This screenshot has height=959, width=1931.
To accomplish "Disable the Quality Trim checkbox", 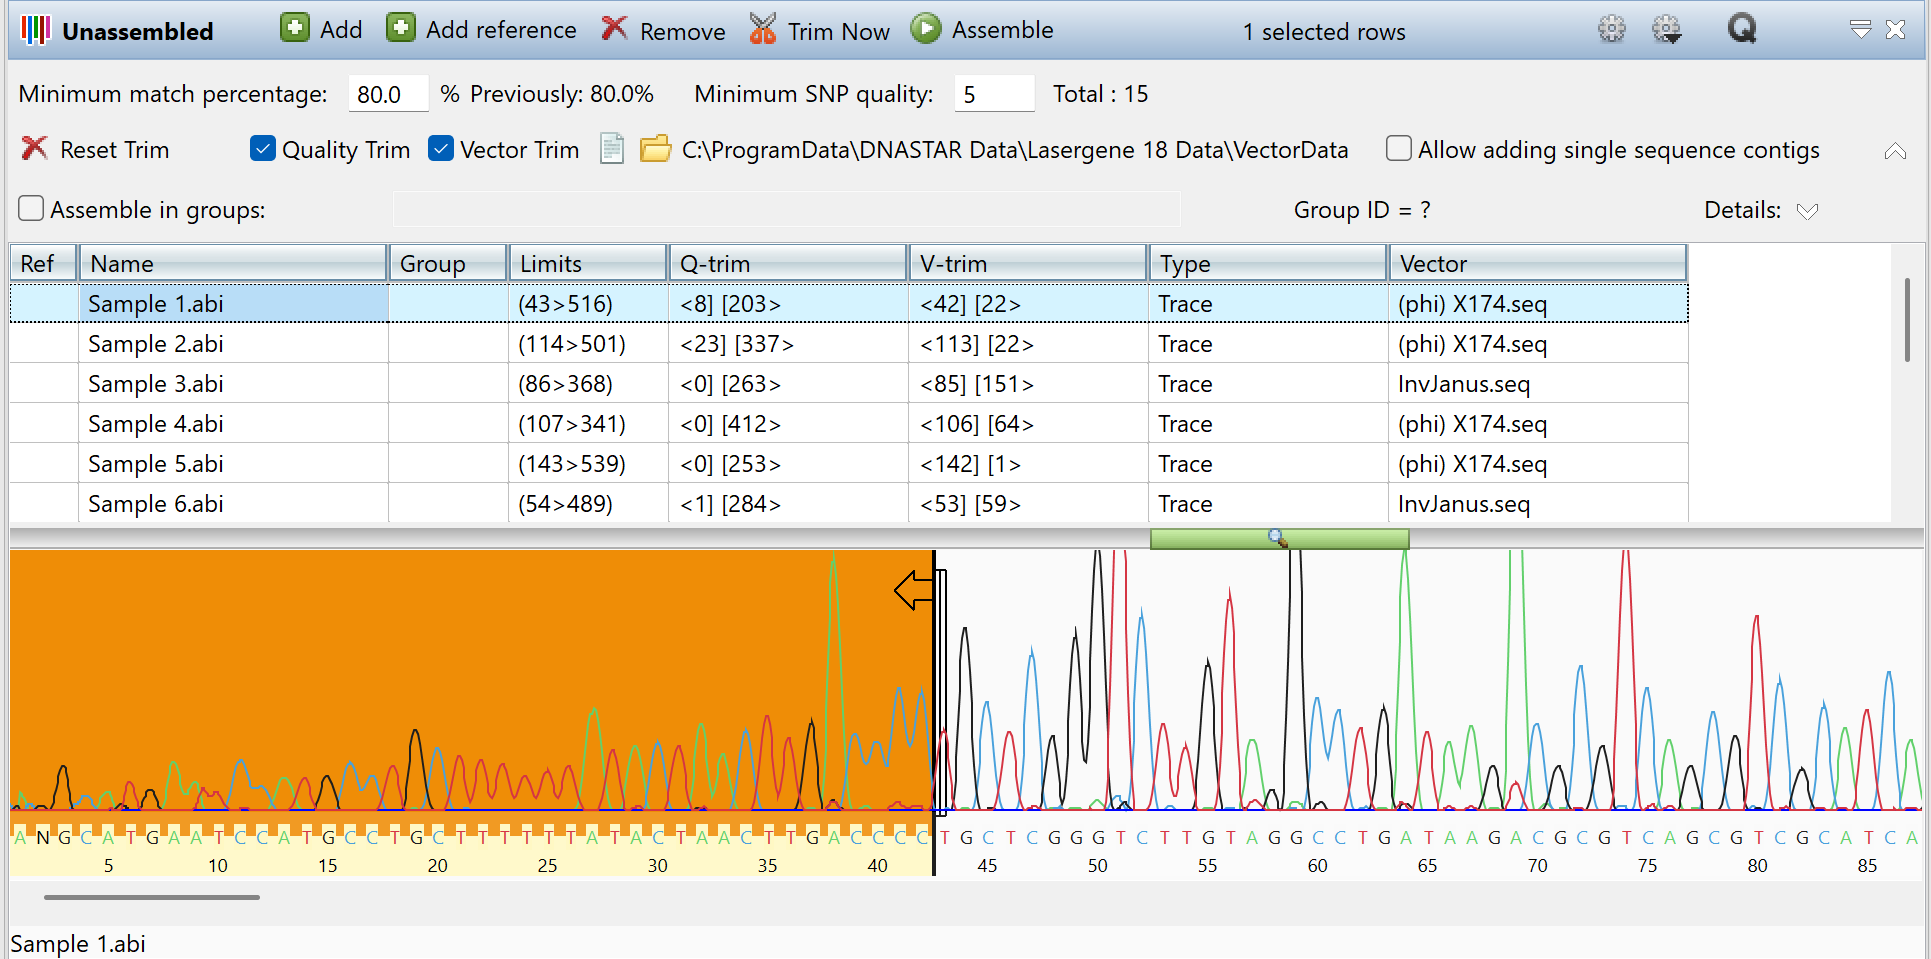I will pos(262,148).
